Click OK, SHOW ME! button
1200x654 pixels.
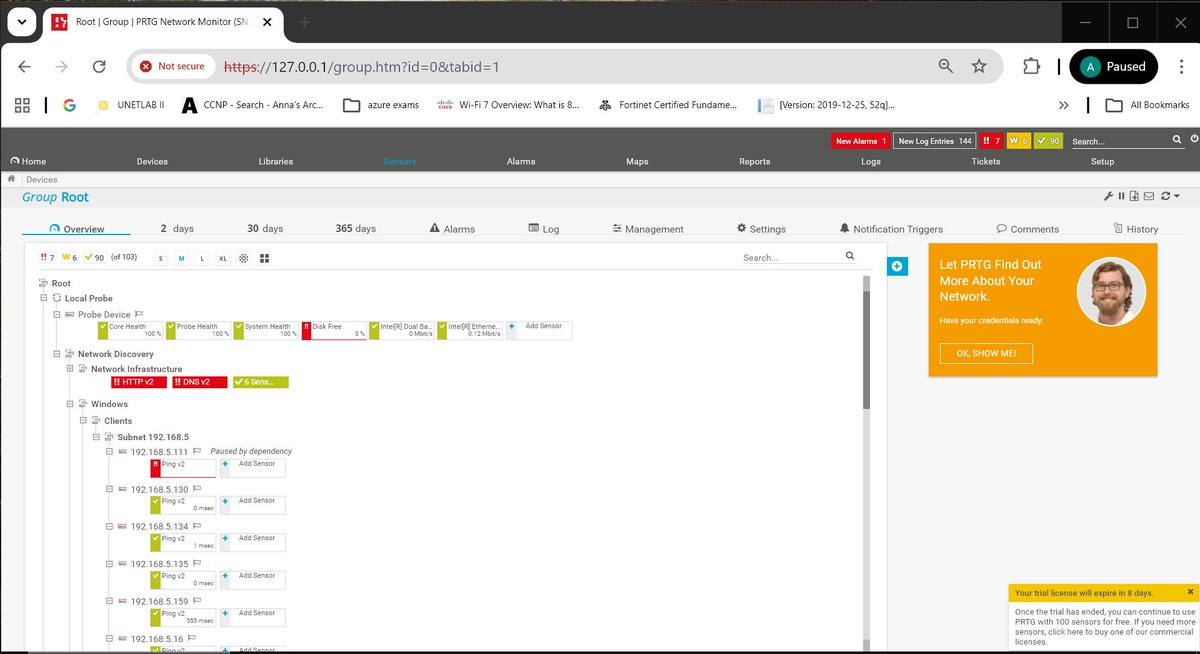(986, 353)
